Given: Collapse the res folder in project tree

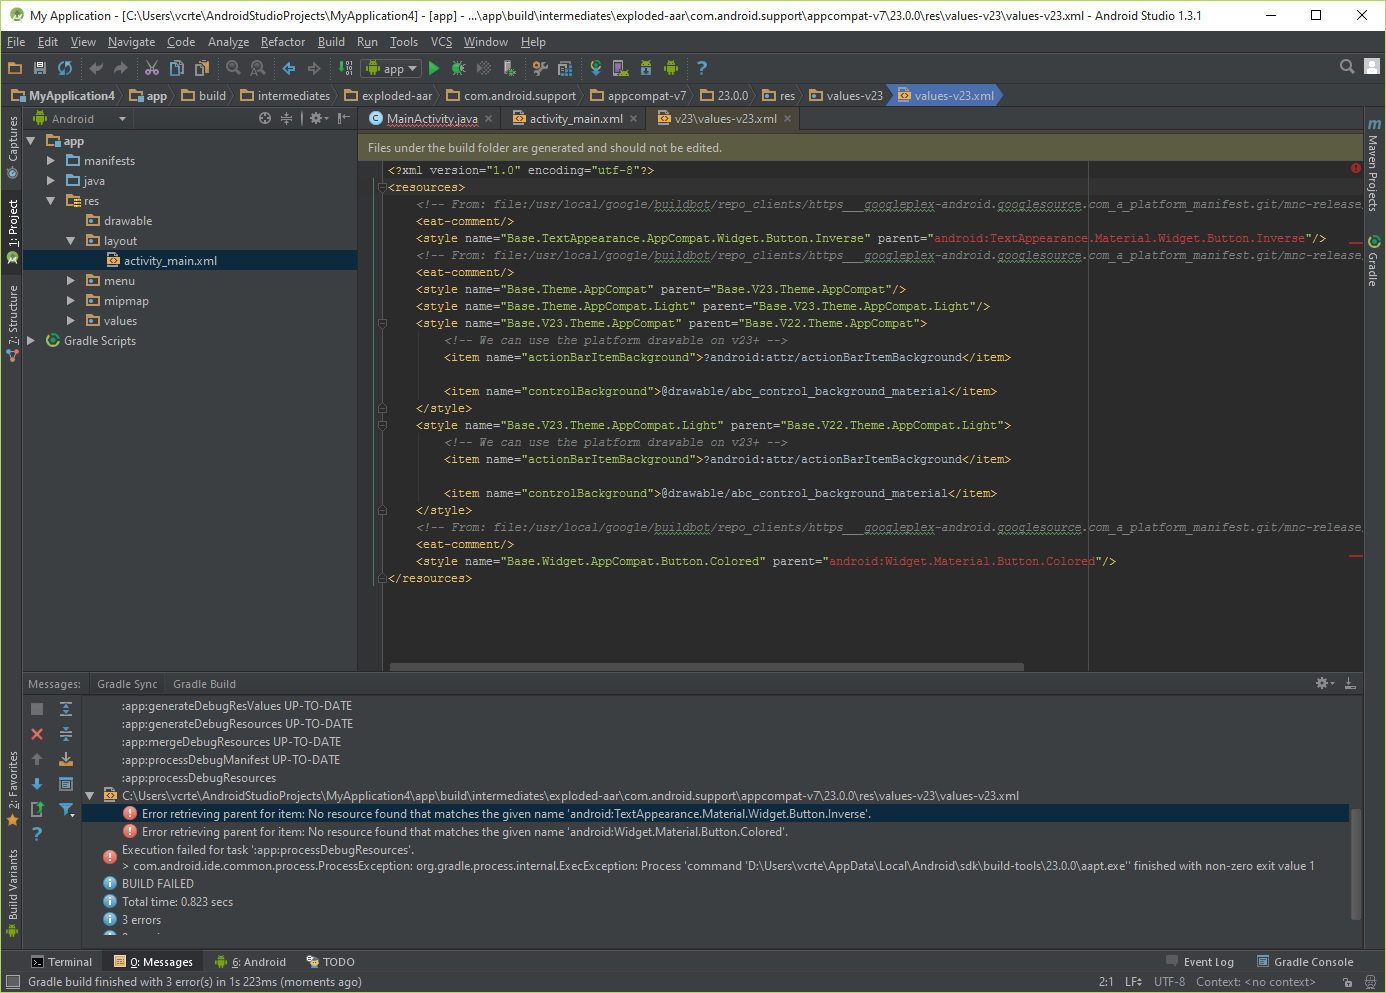Looking at the screenshot, I should [51, 201].
